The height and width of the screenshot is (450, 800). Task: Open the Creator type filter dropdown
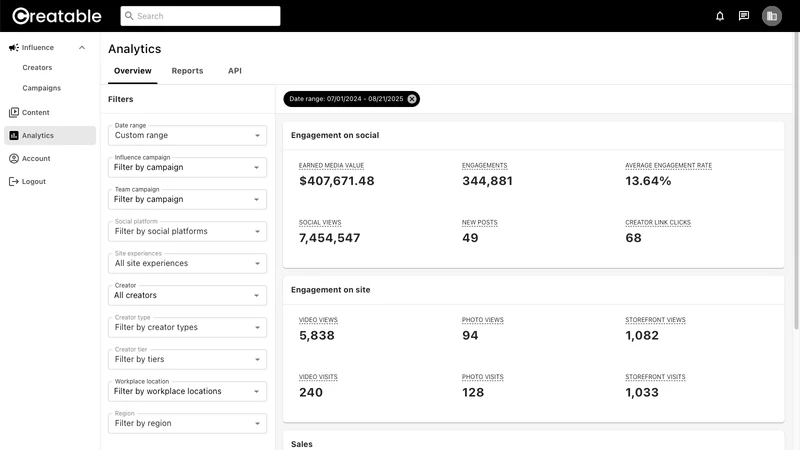(x=187, y=328)
